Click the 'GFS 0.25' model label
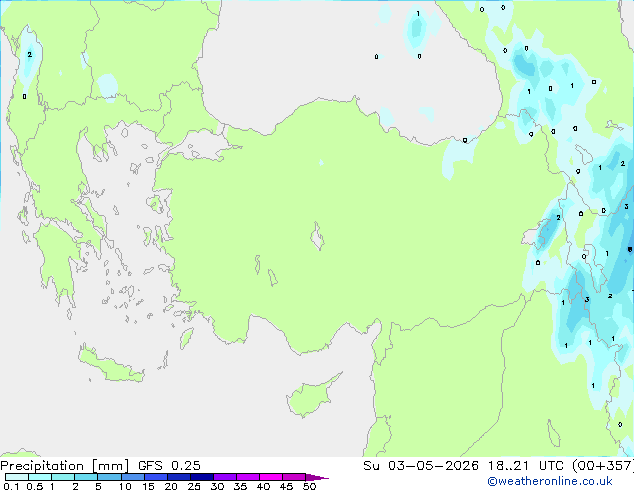The width and height of the screenshot is (634, 490). [x=169, y=466]
